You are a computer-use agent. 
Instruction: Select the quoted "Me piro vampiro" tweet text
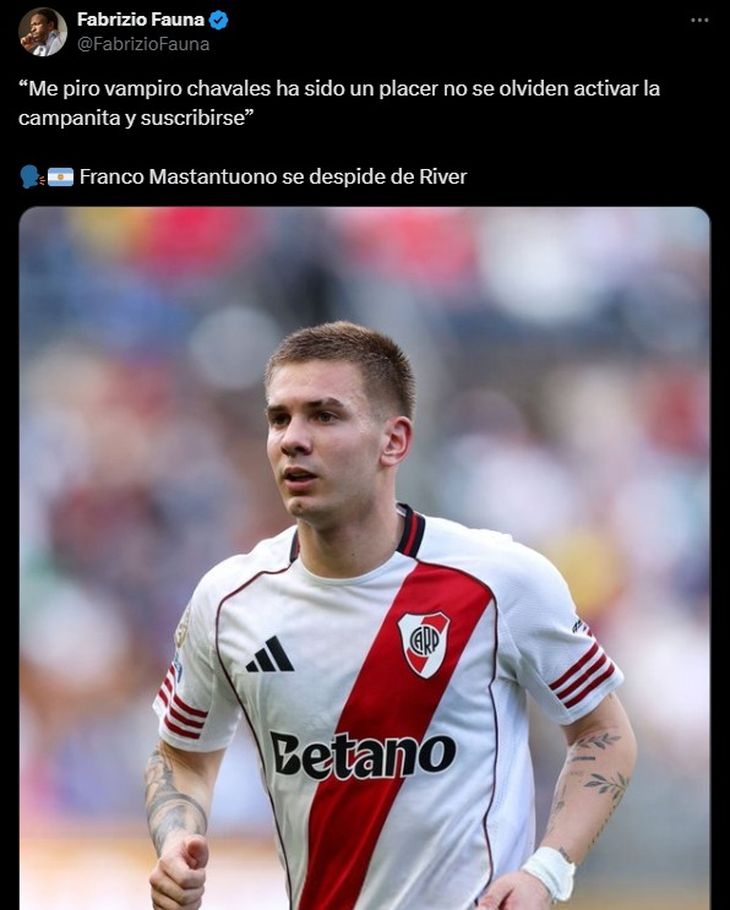pyautogui.click(x=339, y=103)
